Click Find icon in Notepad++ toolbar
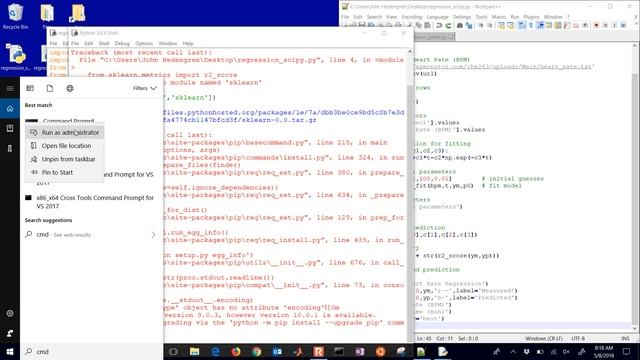Image resolution: width=640 pixels, height=360 pixels. tap(460, 25)
